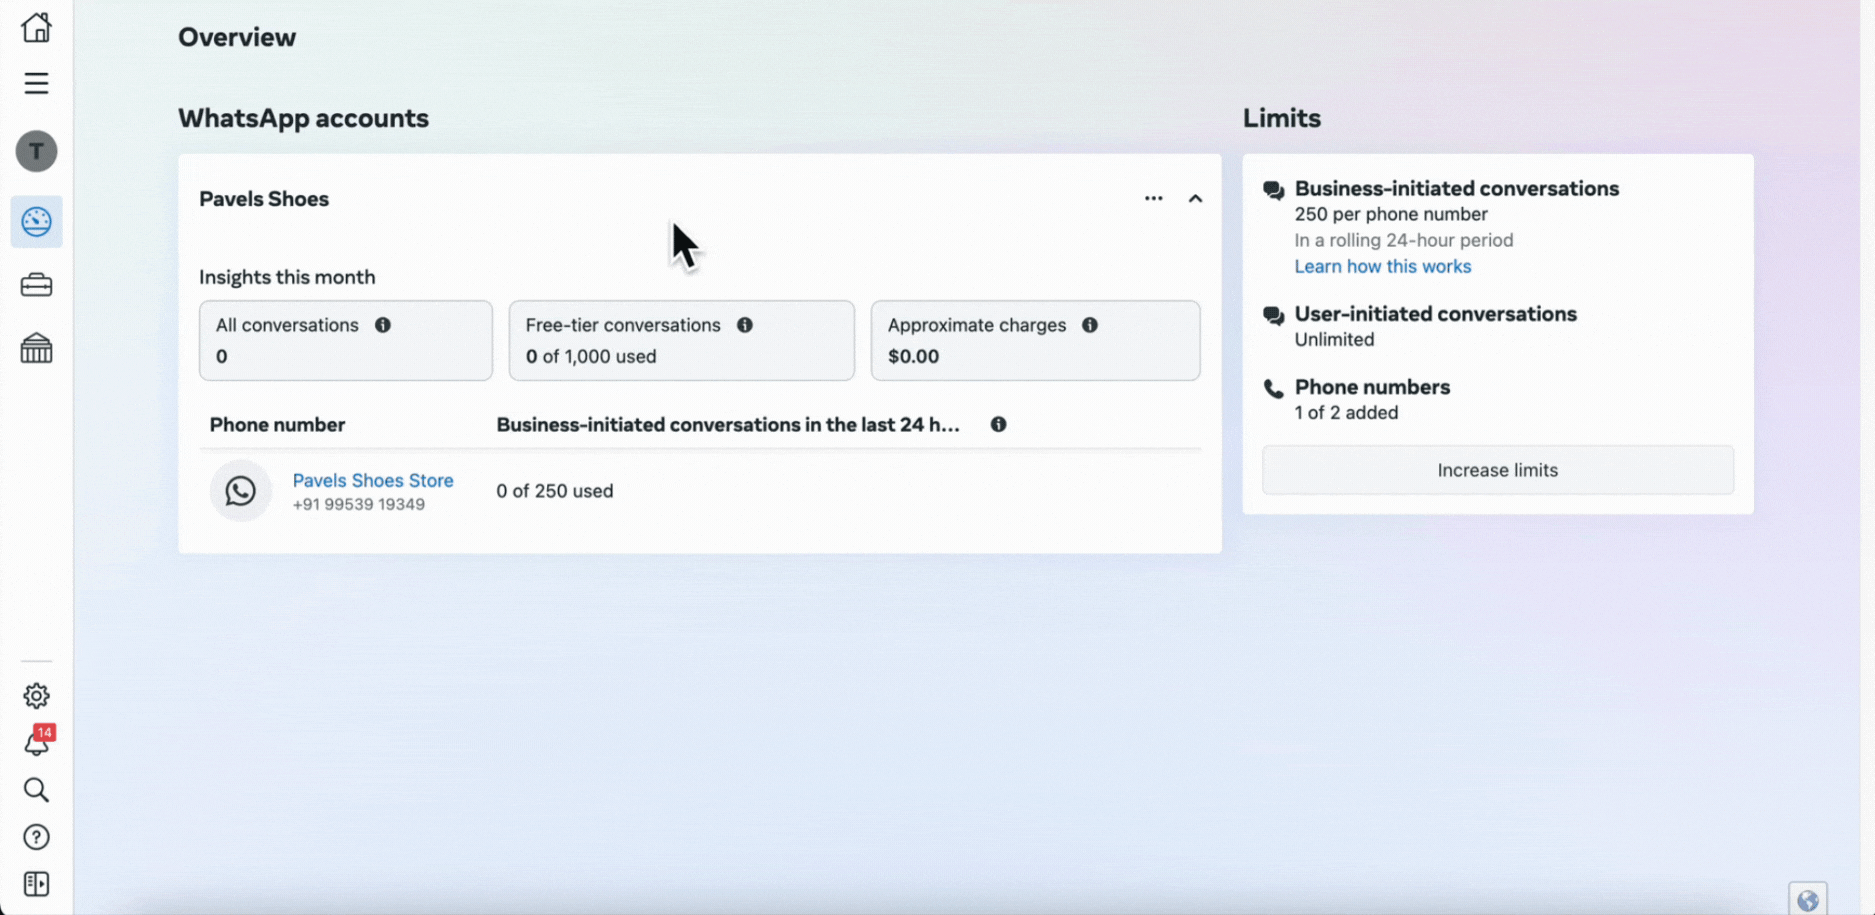Click 'Insights this month' label
Screen dimensions: 1875x915
pyautogui.click(x=287, y=277)
